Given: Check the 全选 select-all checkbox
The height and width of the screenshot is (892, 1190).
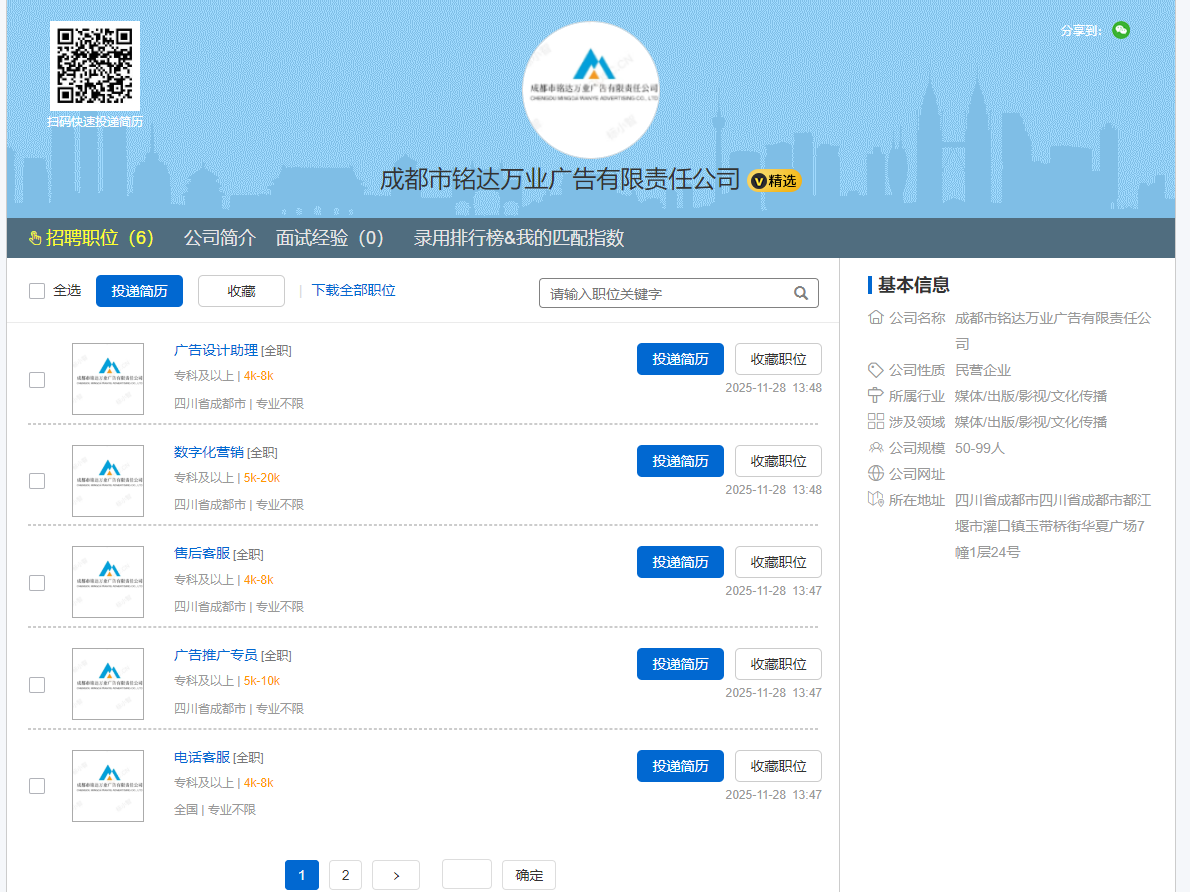Looking at the screenshot, I should pos(36,290).
